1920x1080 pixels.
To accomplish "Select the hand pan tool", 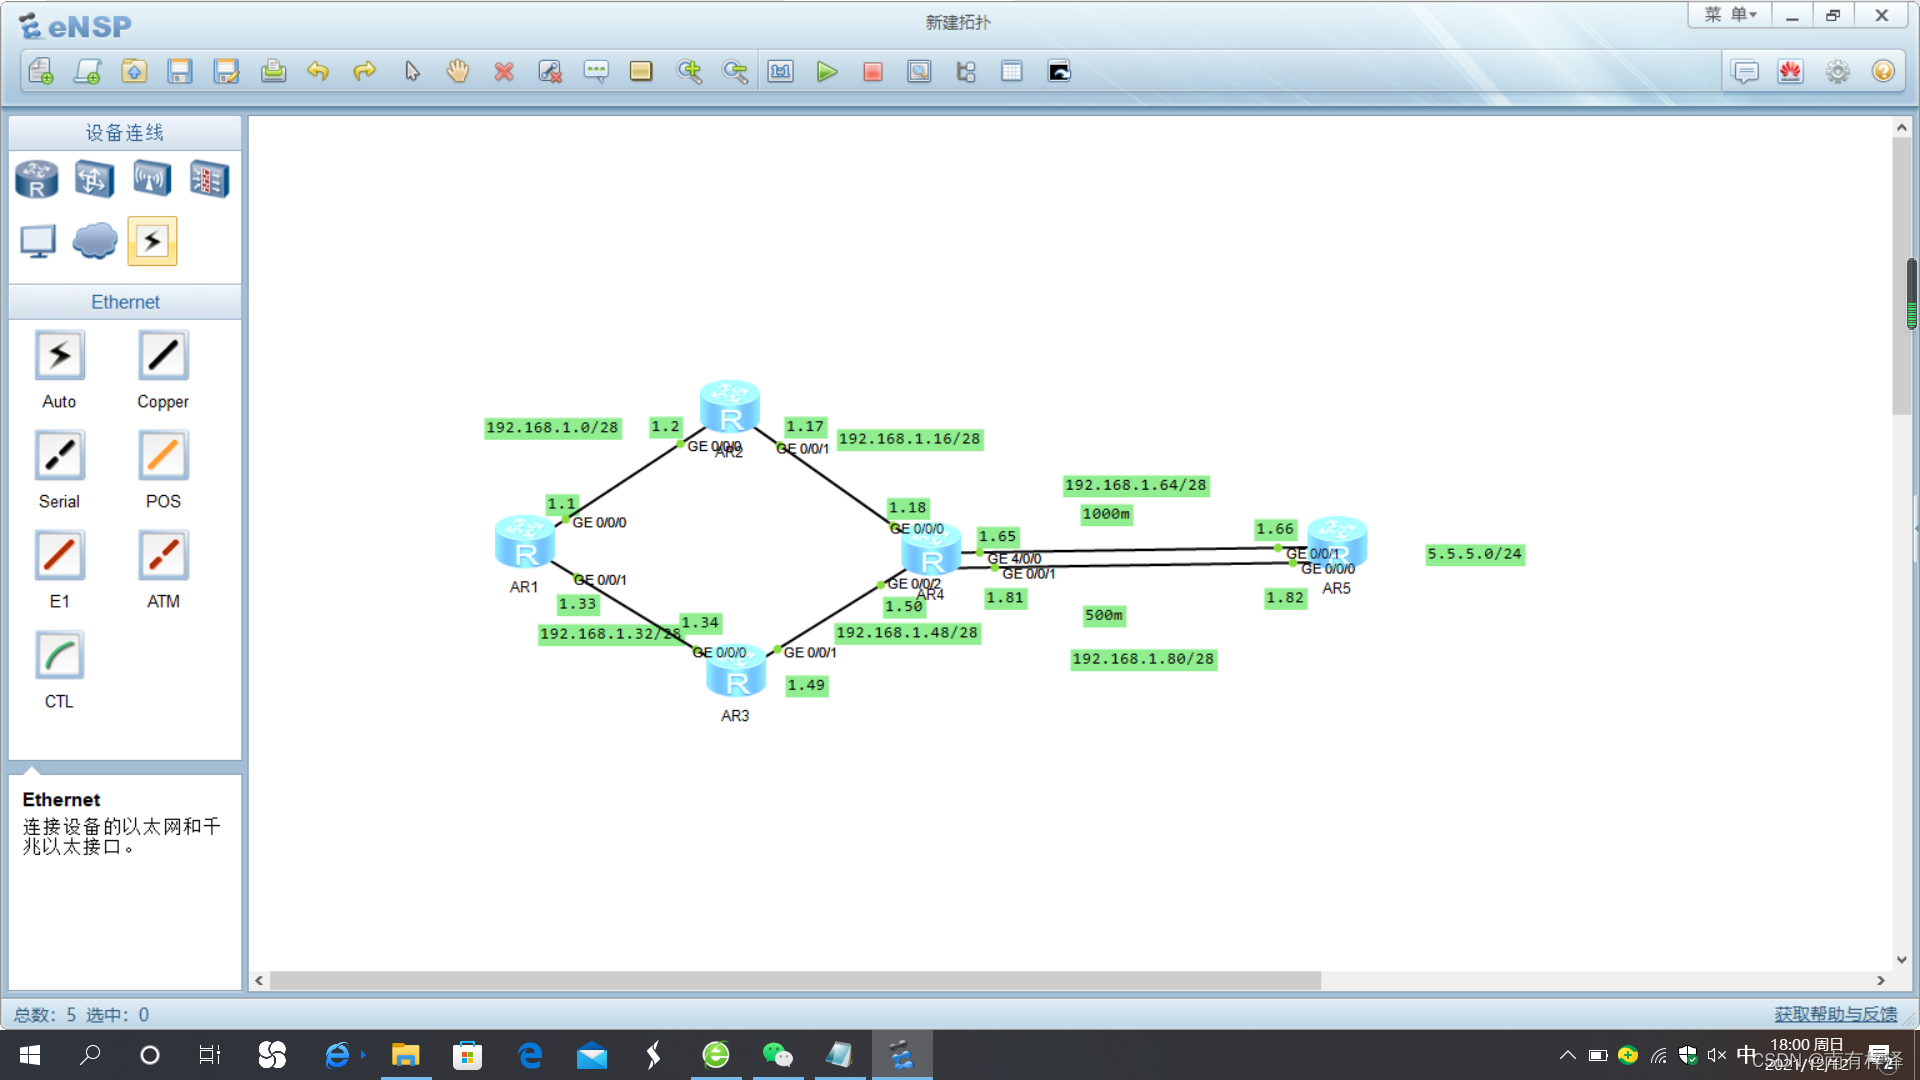I will (x=458, y=71).
